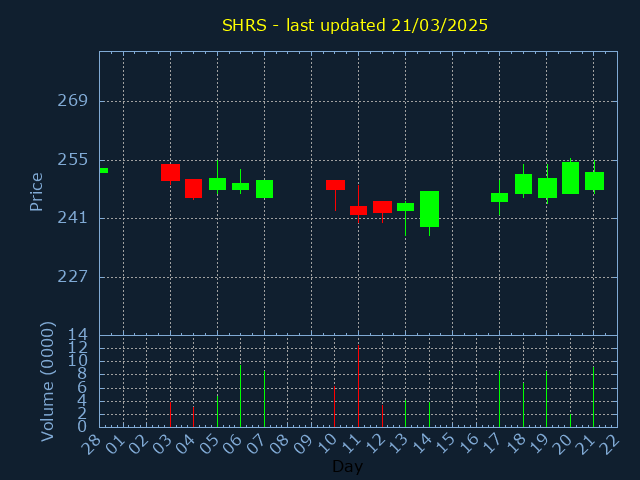The width and height of the screenshot is (640, 480).
Task: Click the chart title SHRS last updated 21/03/2025
Action: tap(355, 25)
